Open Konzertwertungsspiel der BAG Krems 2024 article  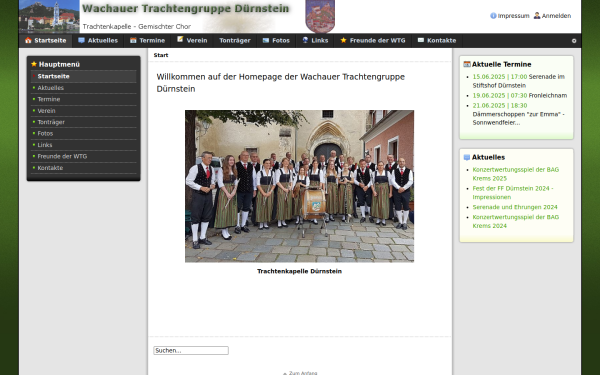tap(515, 221)
